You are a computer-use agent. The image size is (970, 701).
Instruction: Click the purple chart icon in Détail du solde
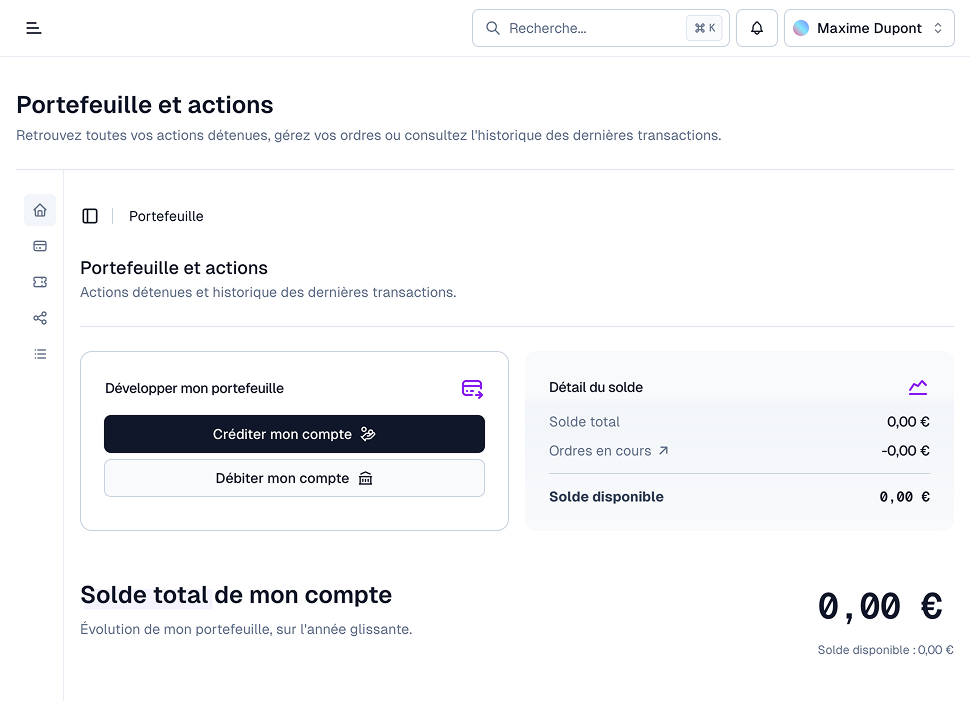tap(918, 387)
